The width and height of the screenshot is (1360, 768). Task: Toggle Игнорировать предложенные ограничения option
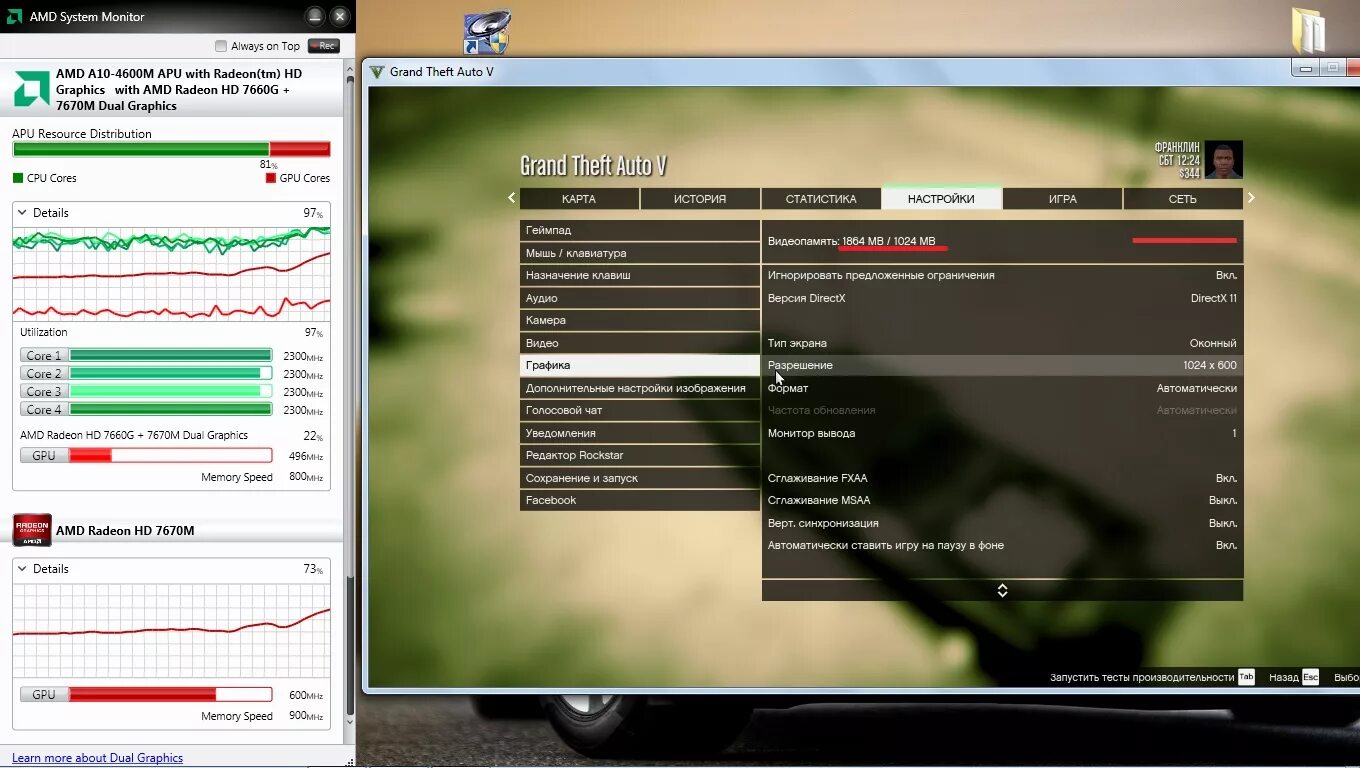click(x=1002, y=276)
